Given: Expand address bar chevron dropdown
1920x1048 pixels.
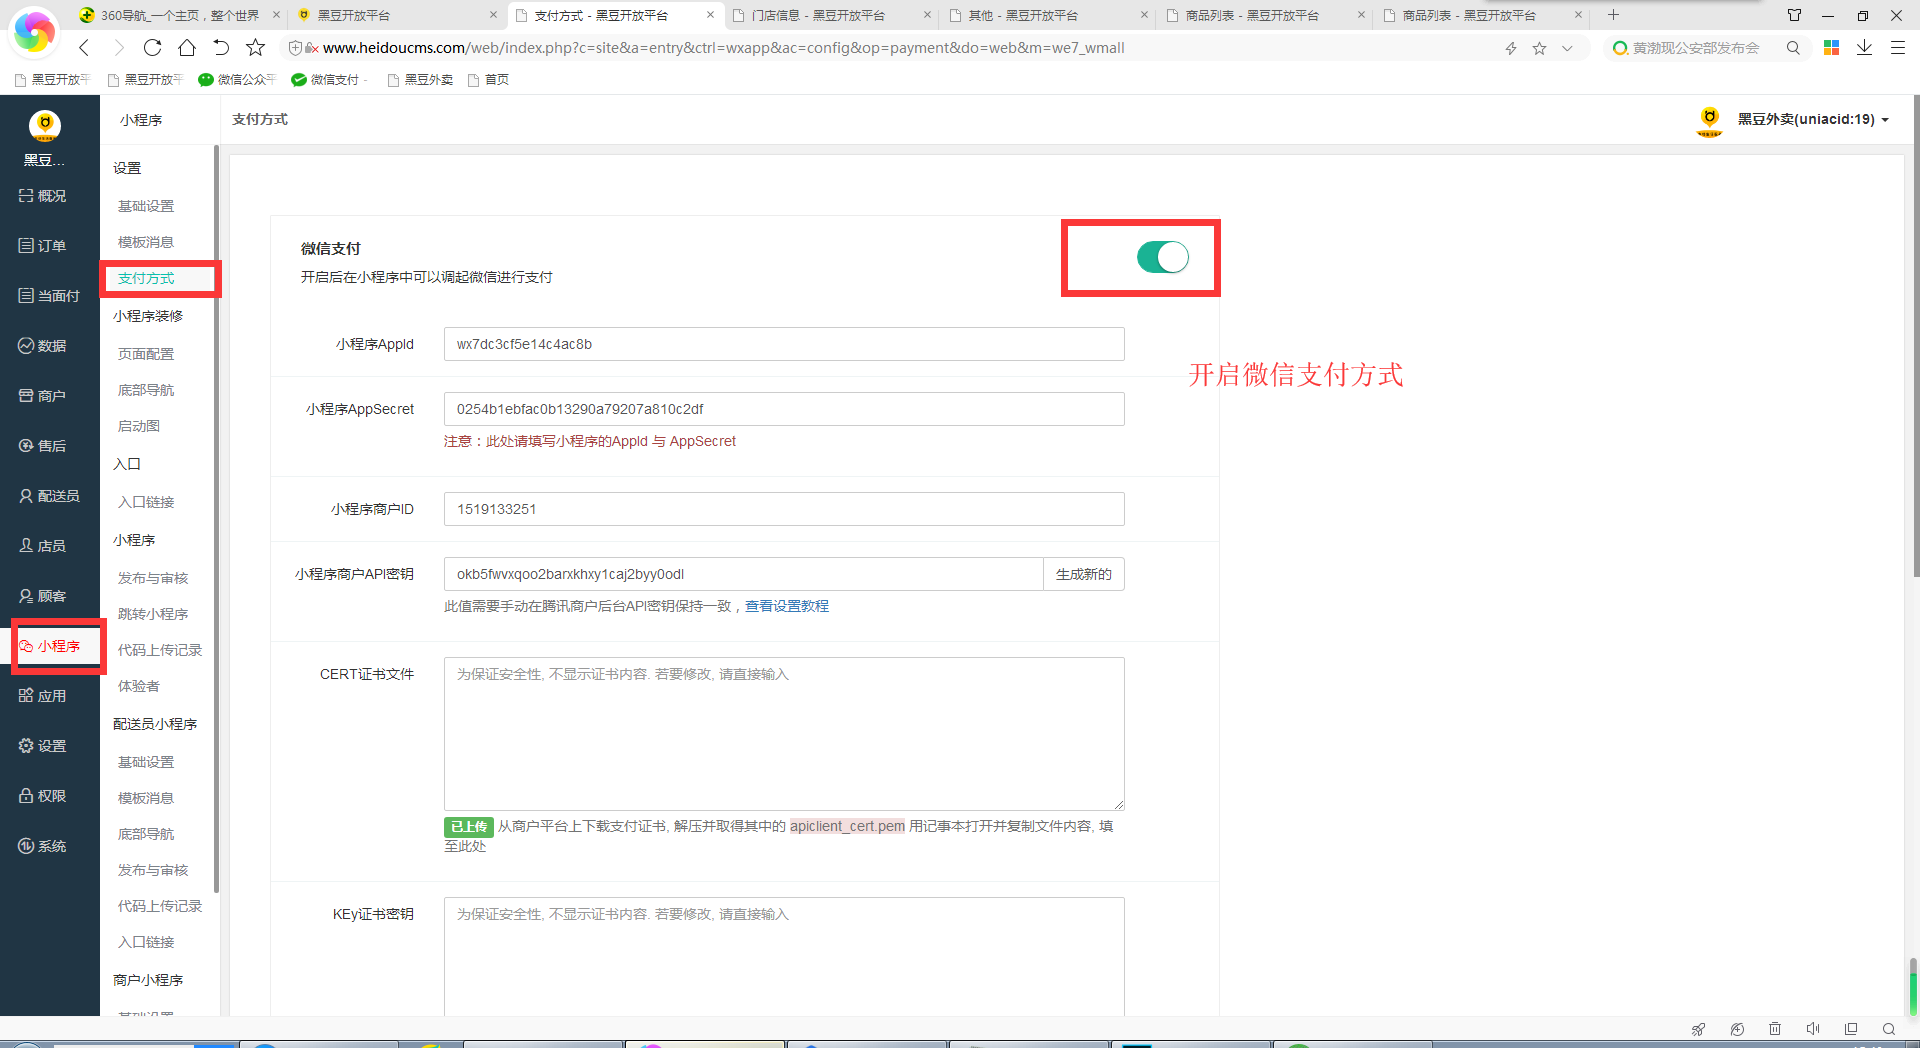Looking at the screenshot, I should pos(1567,48).
